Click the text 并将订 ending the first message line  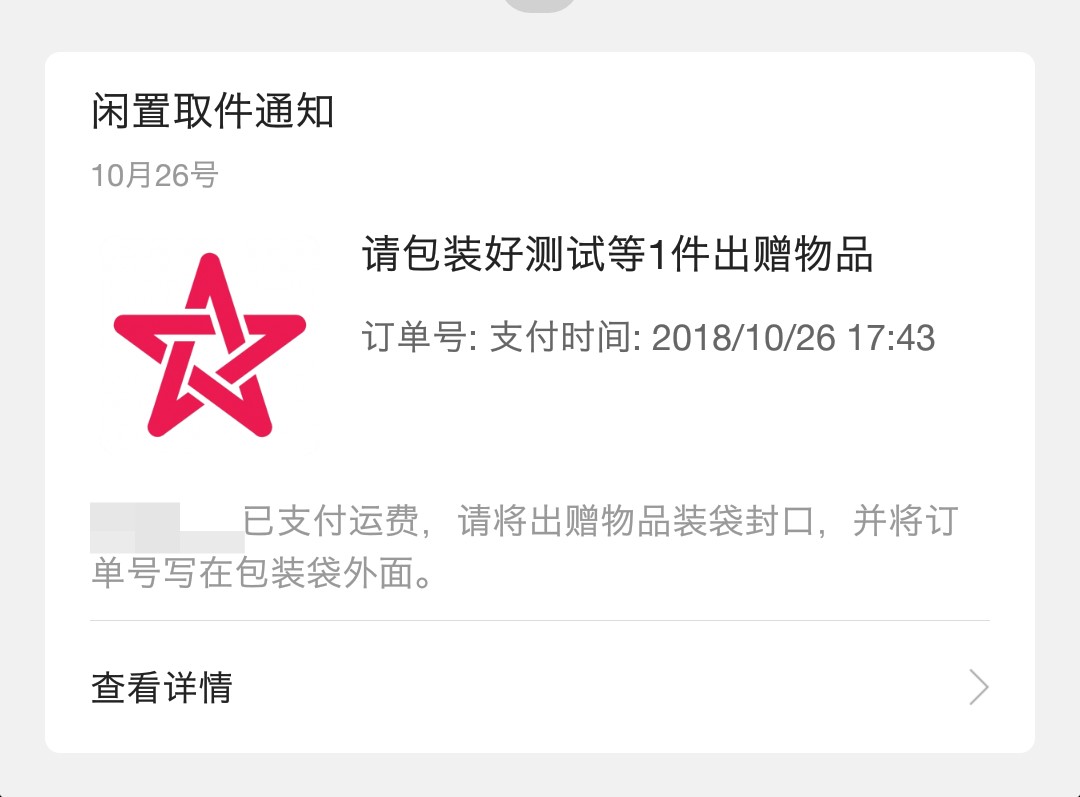[905, 521]
